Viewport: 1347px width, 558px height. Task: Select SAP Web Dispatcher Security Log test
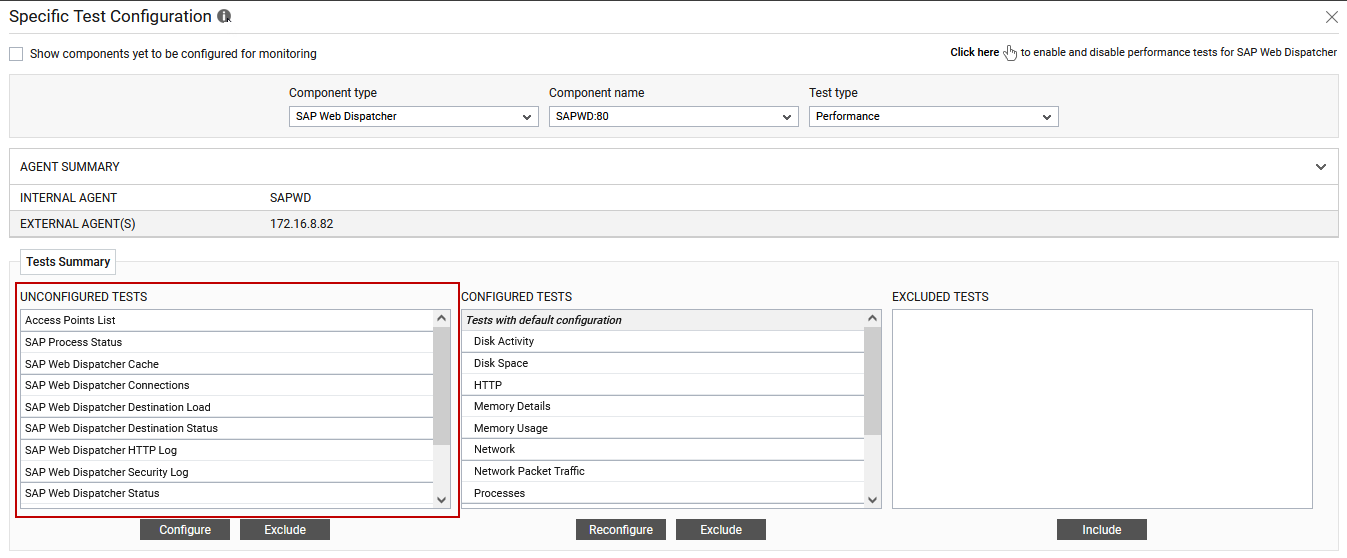point(226,472)
